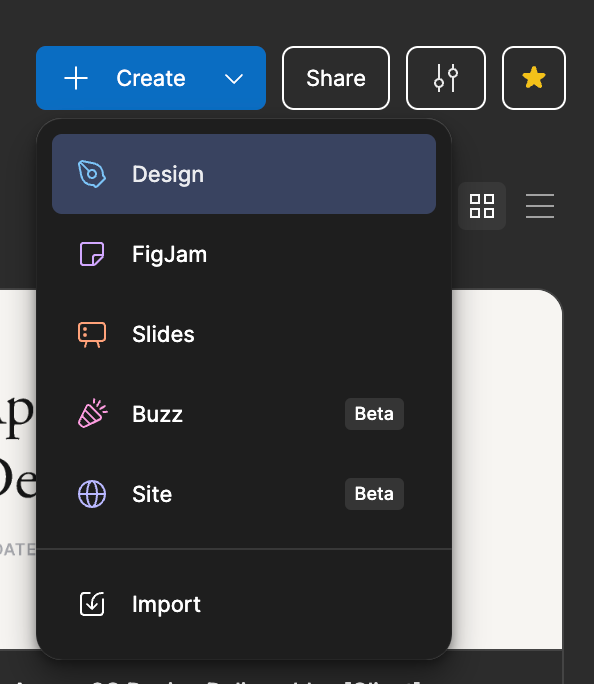The width and height of the screenshot is (594, 684).
Task: Choose Buzz from the Create menu
Action: tap(244, 414)
